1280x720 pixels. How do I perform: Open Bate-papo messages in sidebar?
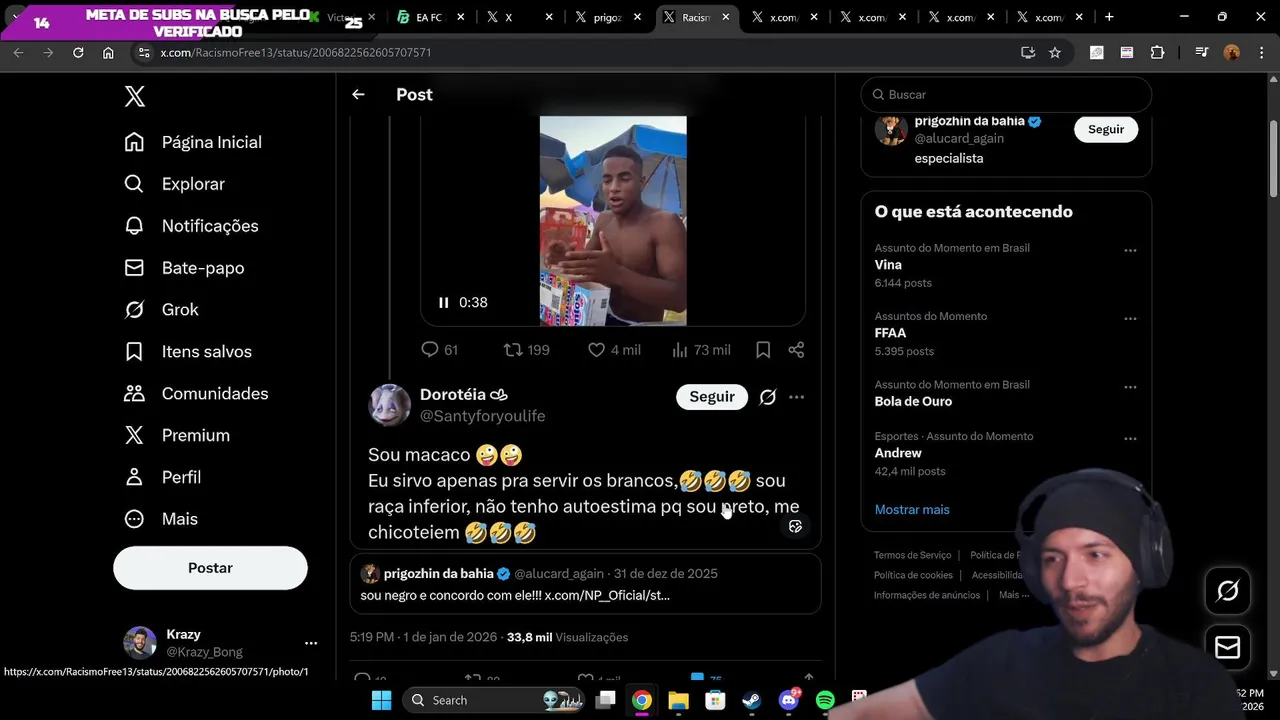click(184, 268)
